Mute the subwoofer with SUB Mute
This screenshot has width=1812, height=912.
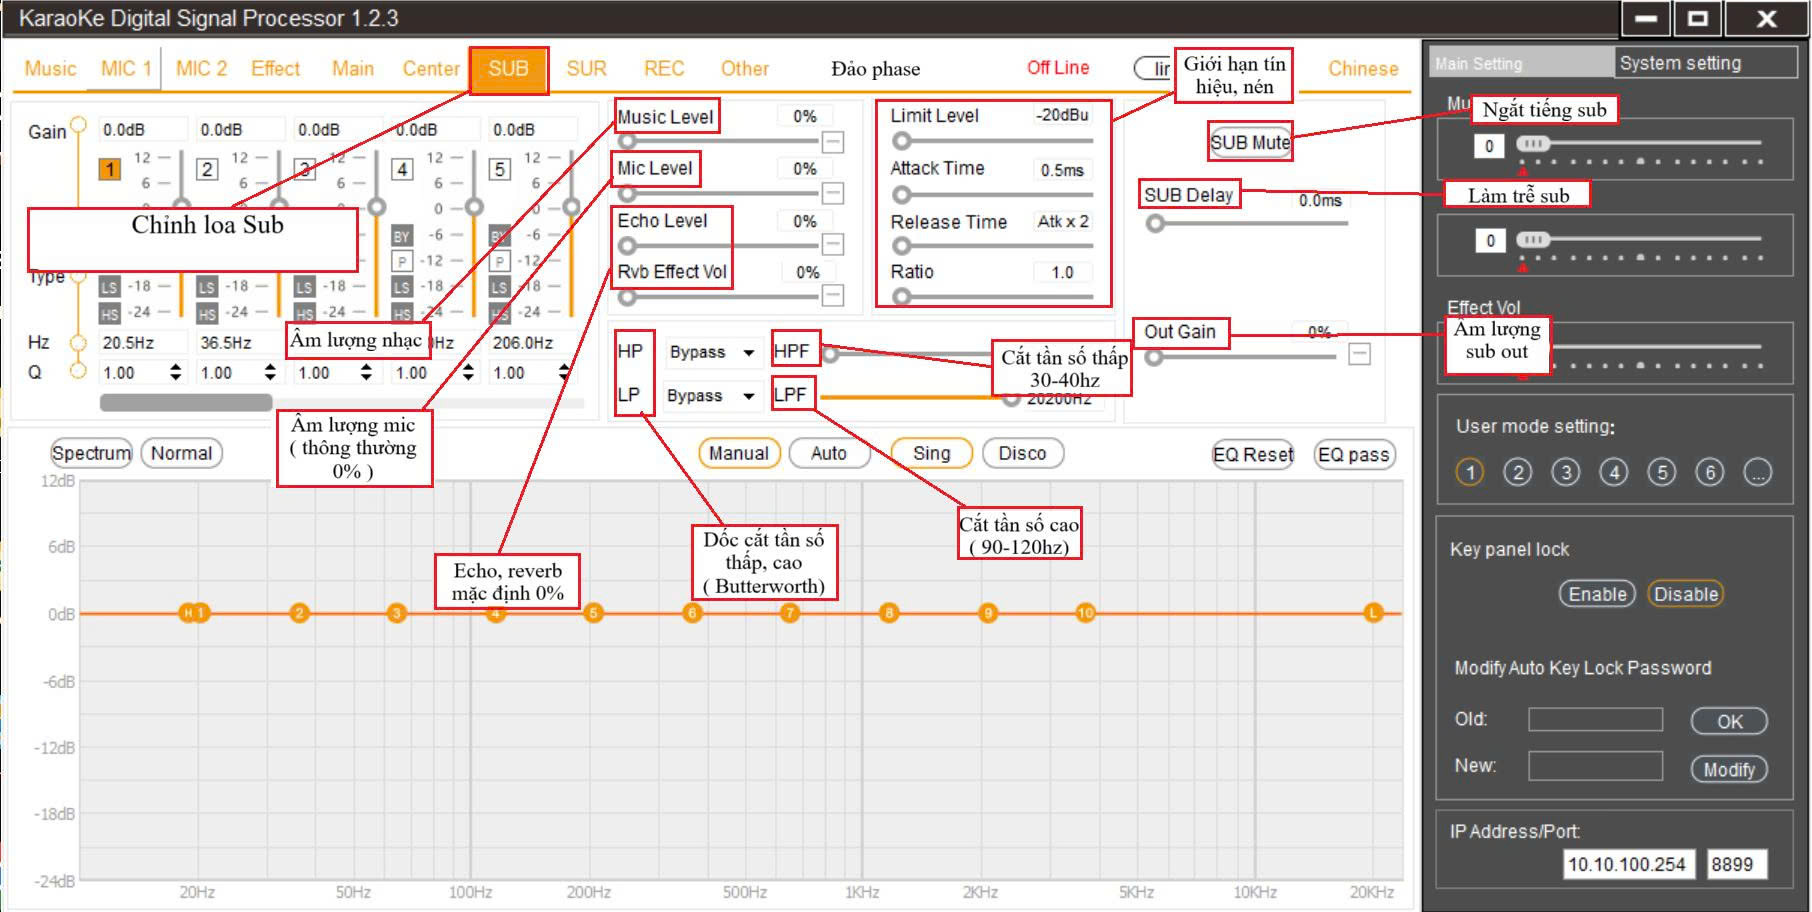coord(1250,142)
